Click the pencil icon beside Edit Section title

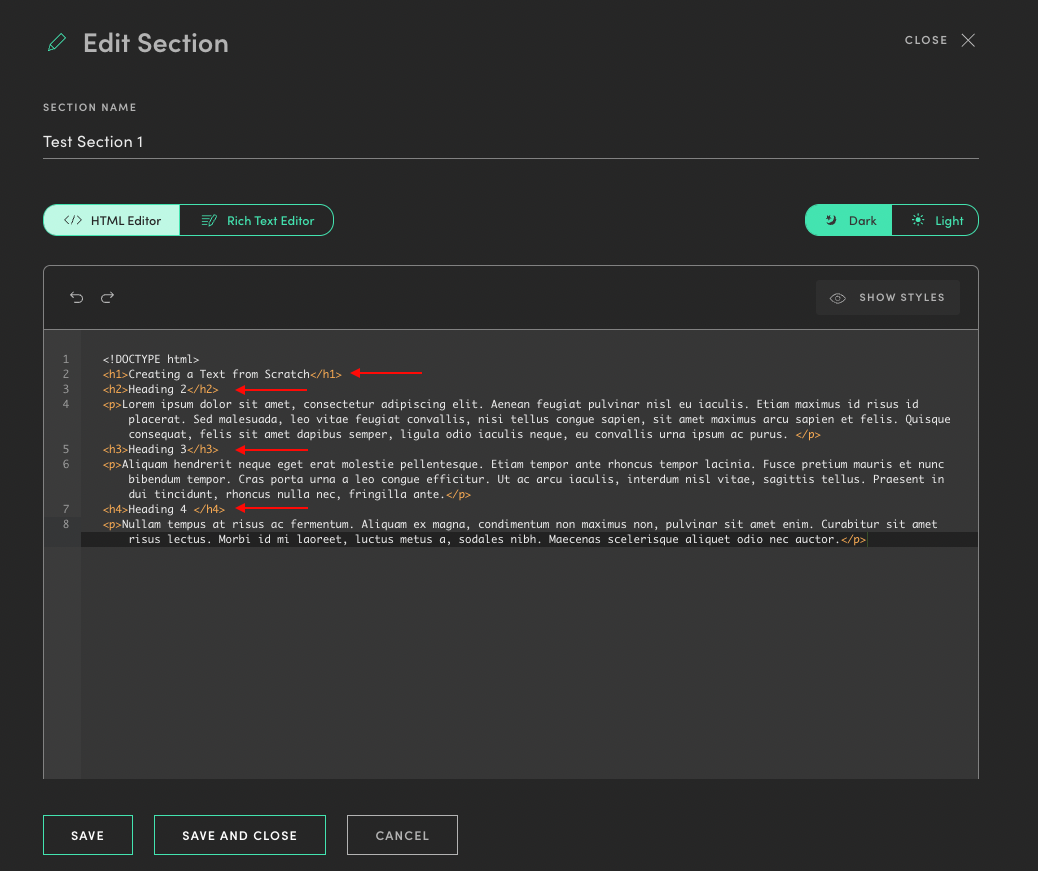click(57, 42)
